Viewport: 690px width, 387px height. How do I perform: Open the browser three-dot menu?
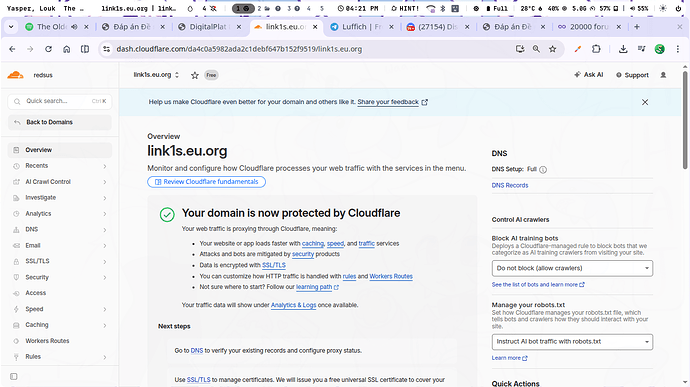click(678, 49)
